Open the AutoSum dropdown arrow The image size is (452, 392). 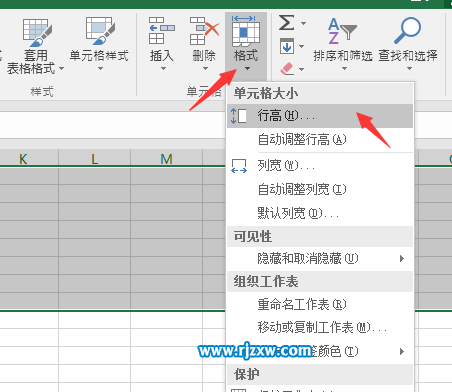tap(303, 23)
